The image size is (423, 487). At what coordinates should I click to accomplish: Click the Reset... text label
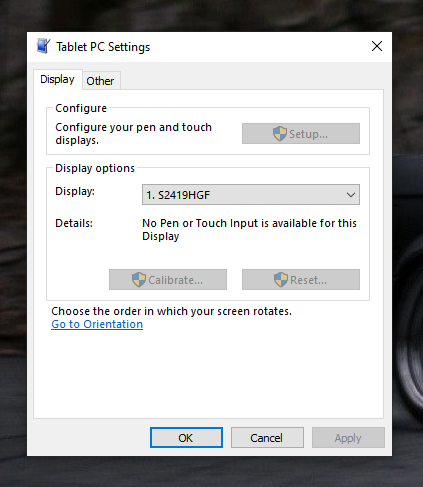[308, 280]
